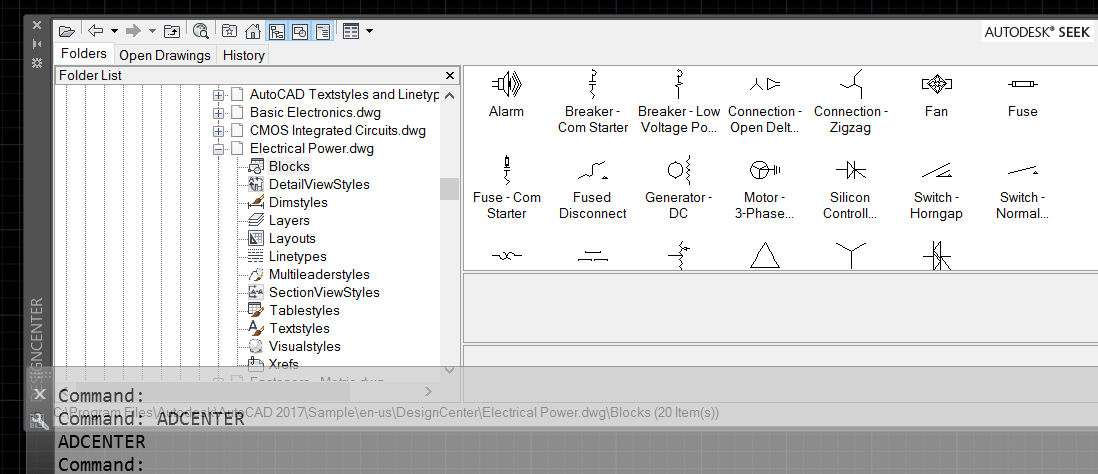The height and width of the screenshot is (474, 1098).
Task: Click the Forward arrow button
Action: tap(133, 31)
